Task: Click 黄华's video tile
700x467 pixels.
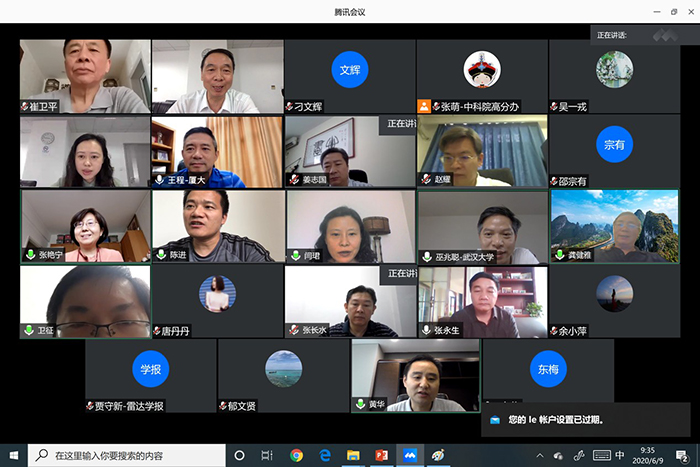Action: (414, 375)
